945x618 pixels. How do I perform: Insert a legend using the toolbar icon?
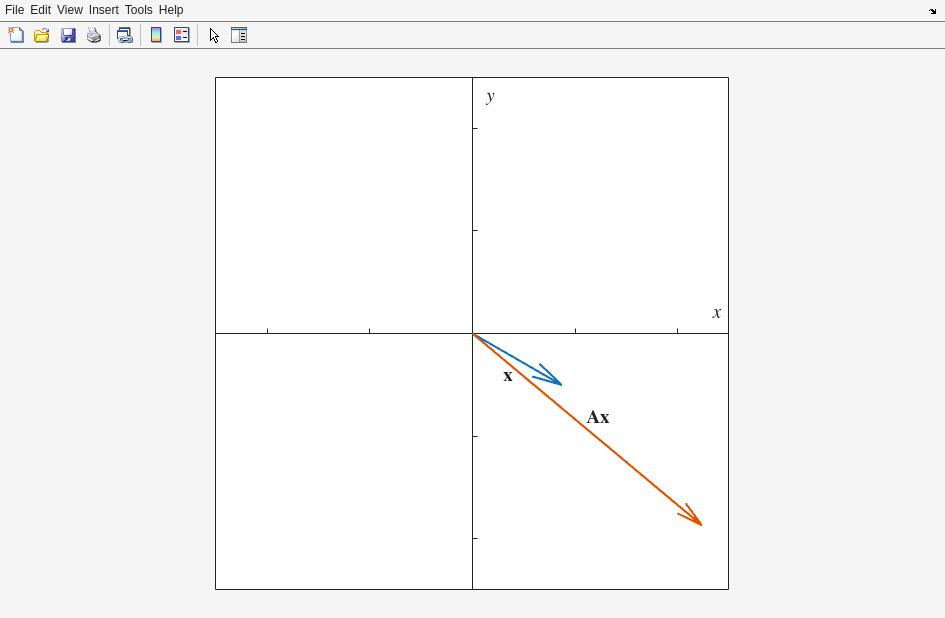tap(182, 35)
